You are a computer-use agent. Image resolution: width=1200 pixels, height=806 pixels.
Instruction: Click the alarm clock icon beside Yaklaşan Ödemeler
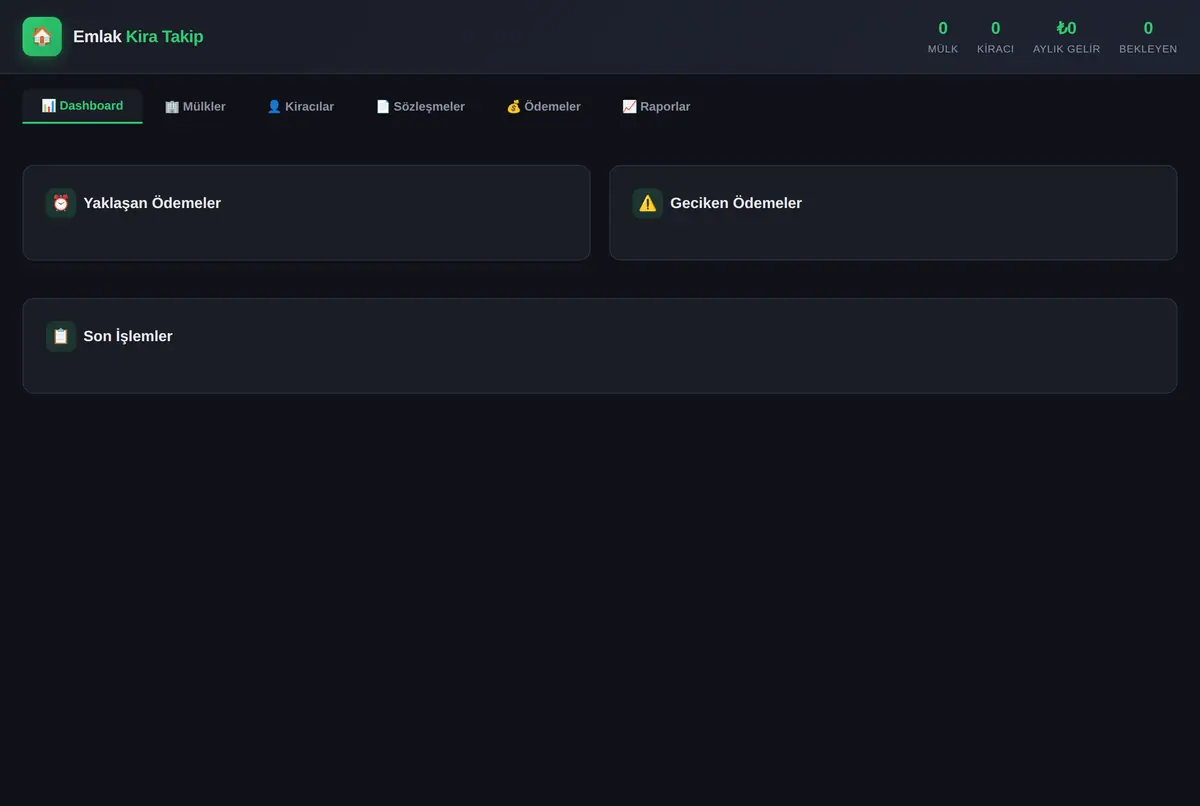pyautogui.click(x=61, y=203)
